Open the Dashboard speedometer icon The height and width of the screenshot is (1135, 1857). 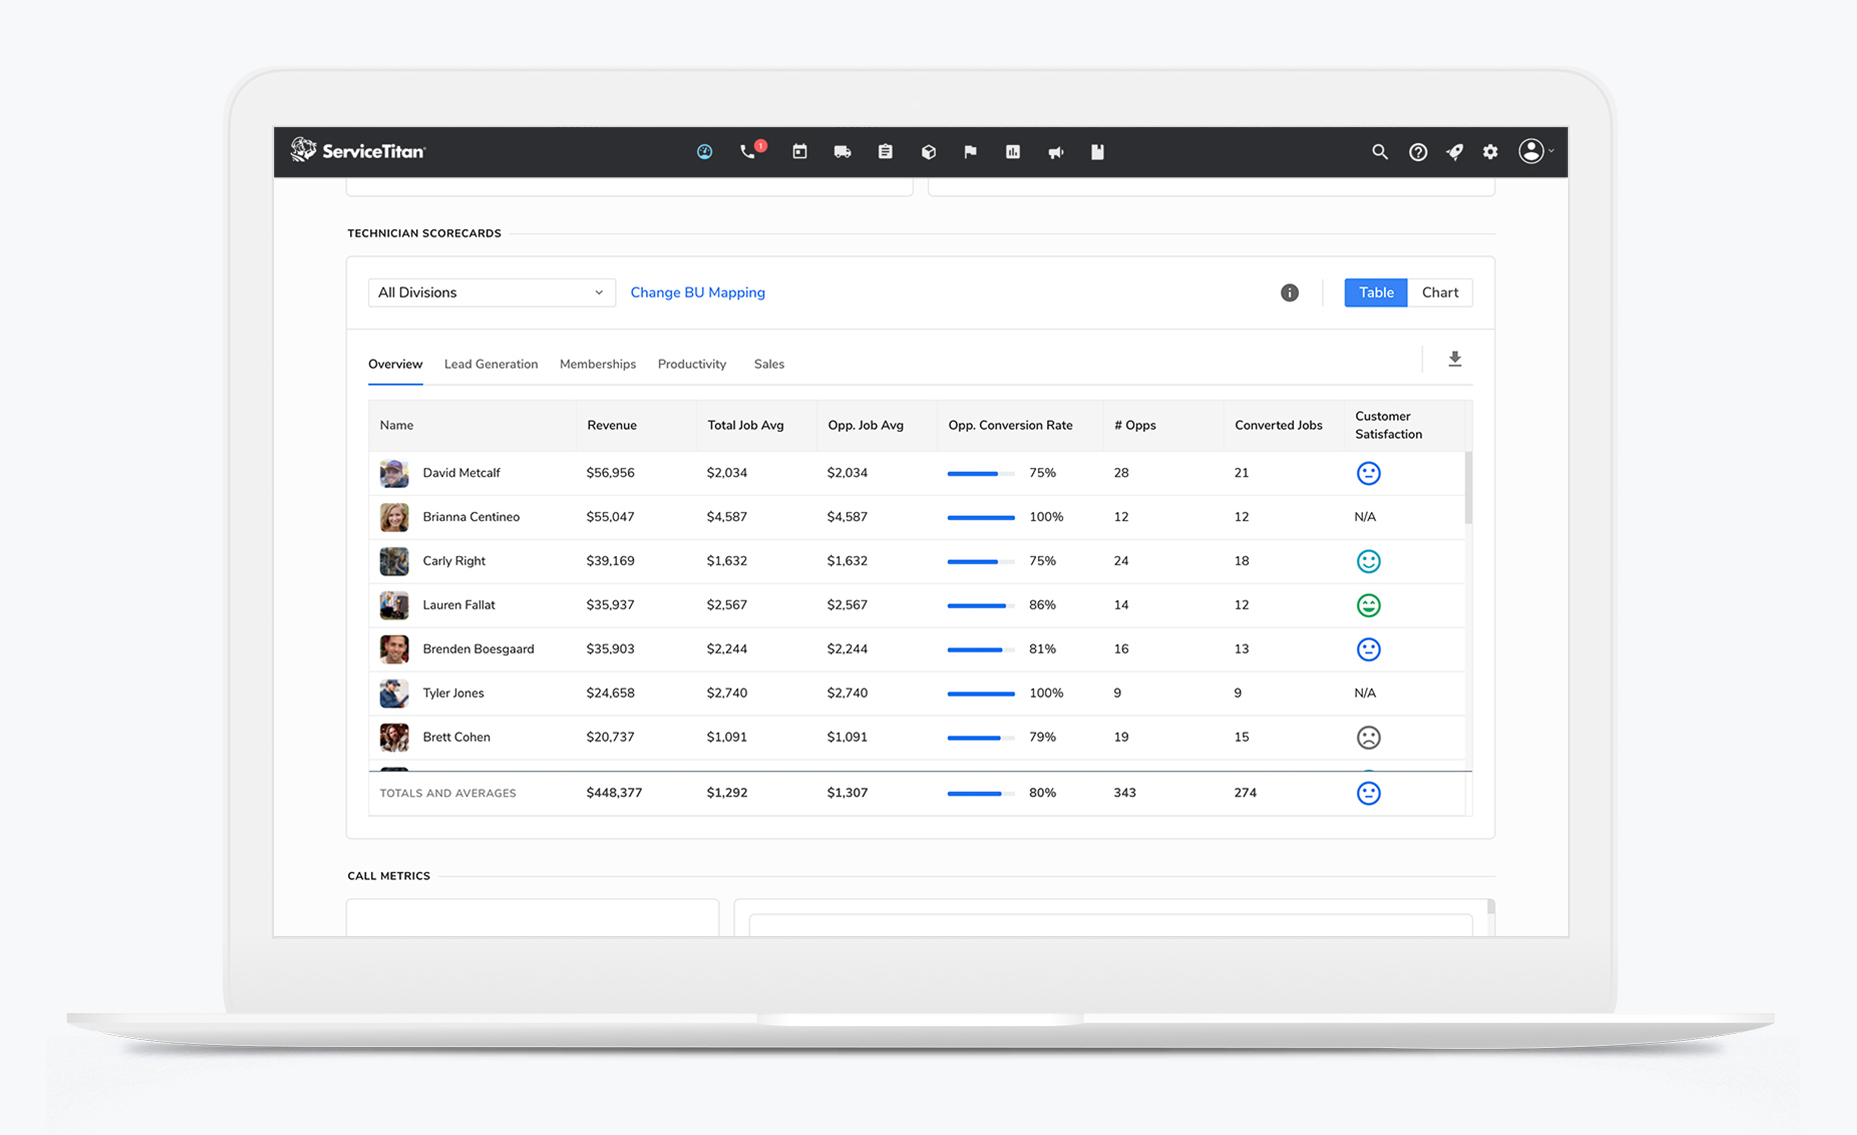coord(704,151)
